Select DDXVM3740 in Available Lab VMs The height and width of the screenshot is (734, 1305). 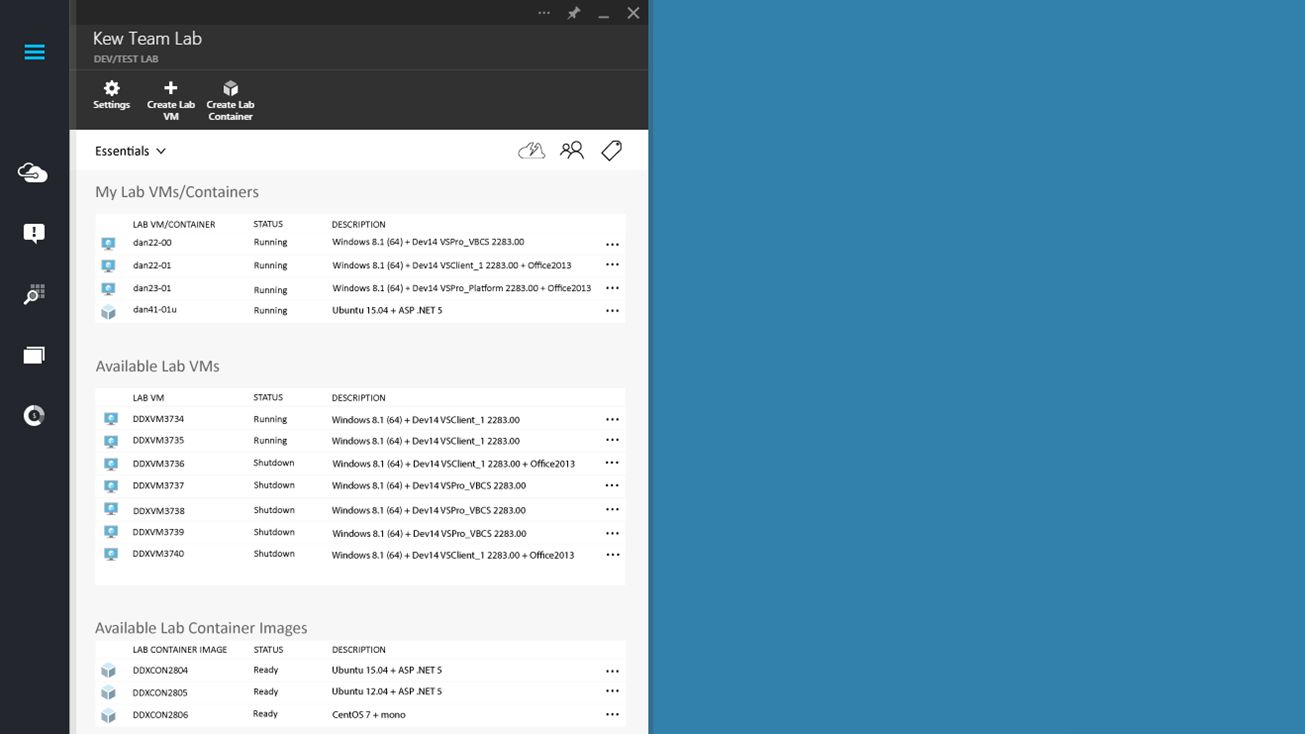(158, 553)
